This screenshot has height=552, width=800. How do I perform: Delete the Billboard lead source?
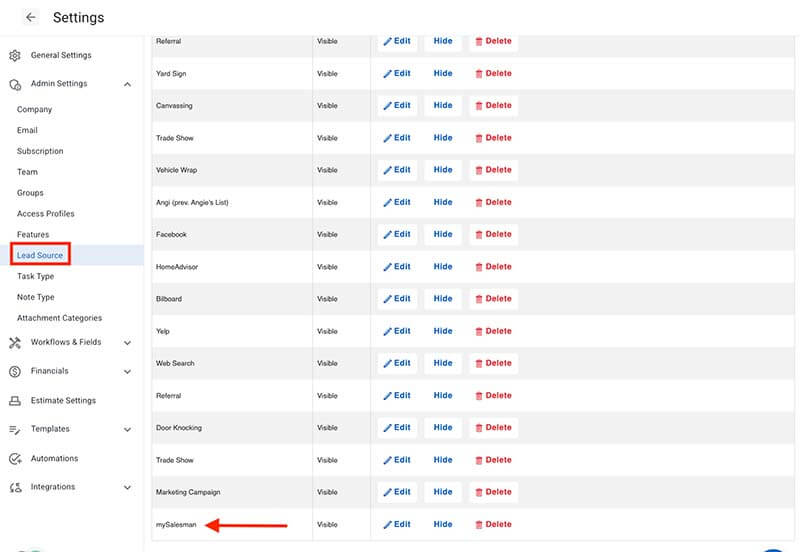point(493,298)
